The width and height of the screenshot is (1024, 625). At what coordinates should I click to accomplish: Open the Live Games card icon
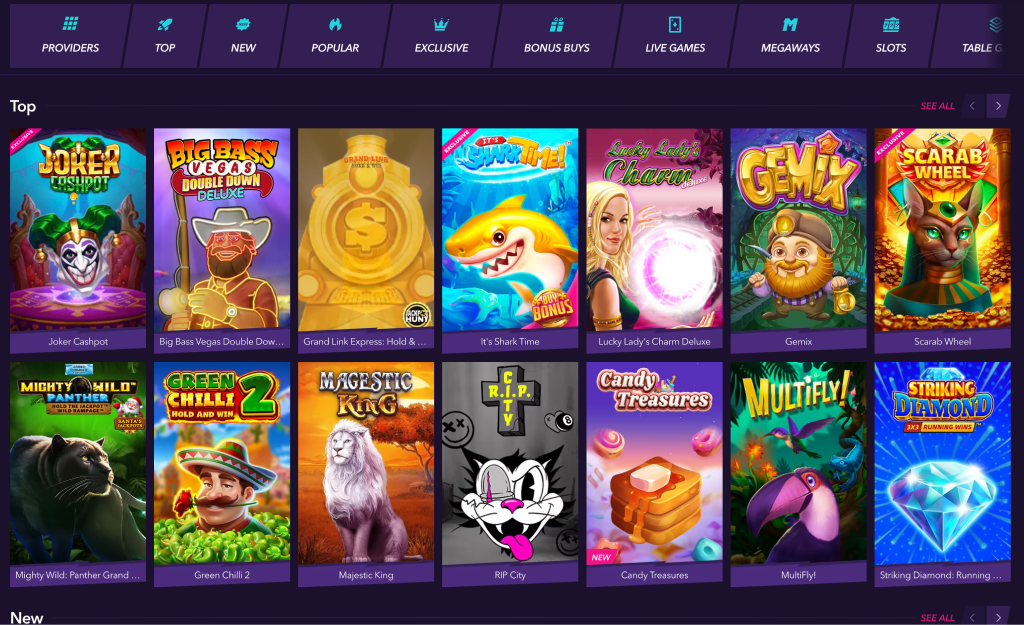point(675,25)
